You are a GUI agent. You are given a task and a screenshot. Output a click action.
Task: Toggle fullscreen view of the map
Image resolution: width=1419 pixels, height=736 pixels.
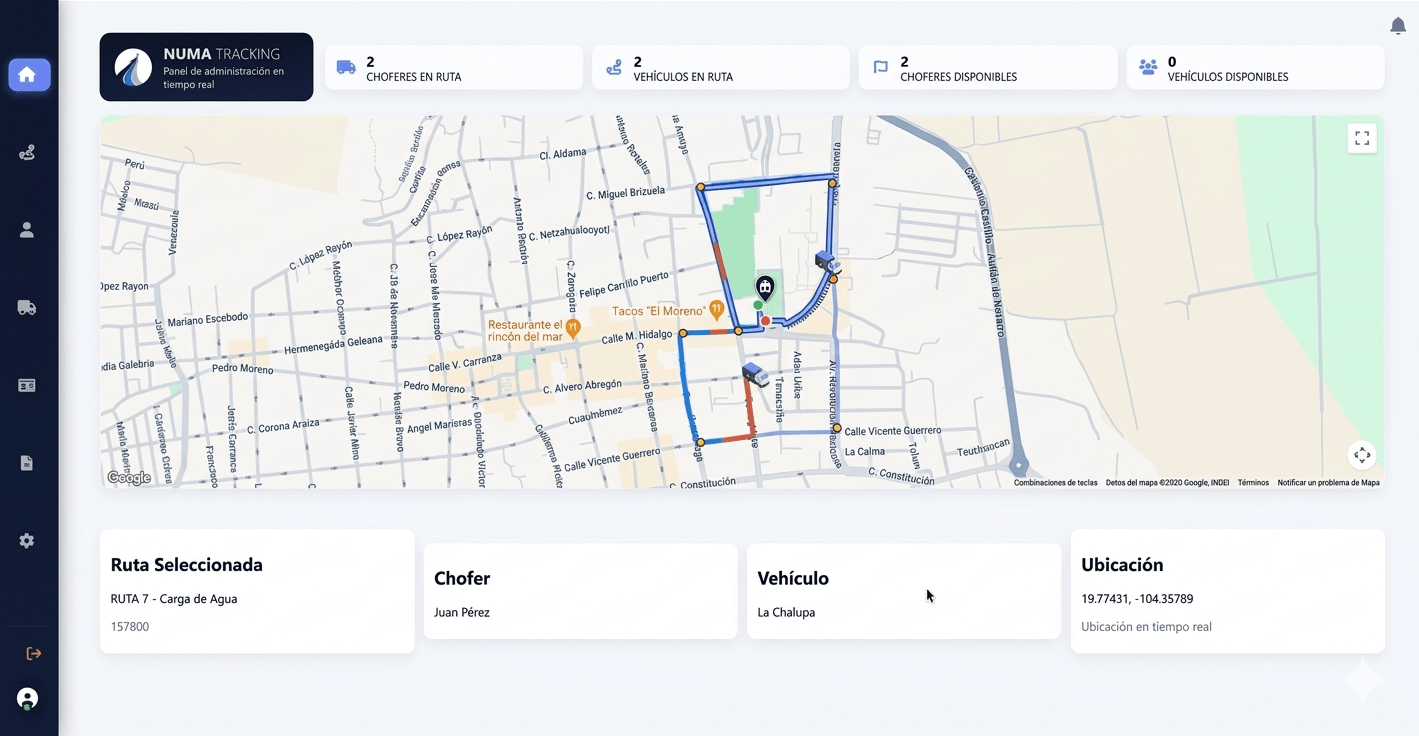coord(1361,138)
